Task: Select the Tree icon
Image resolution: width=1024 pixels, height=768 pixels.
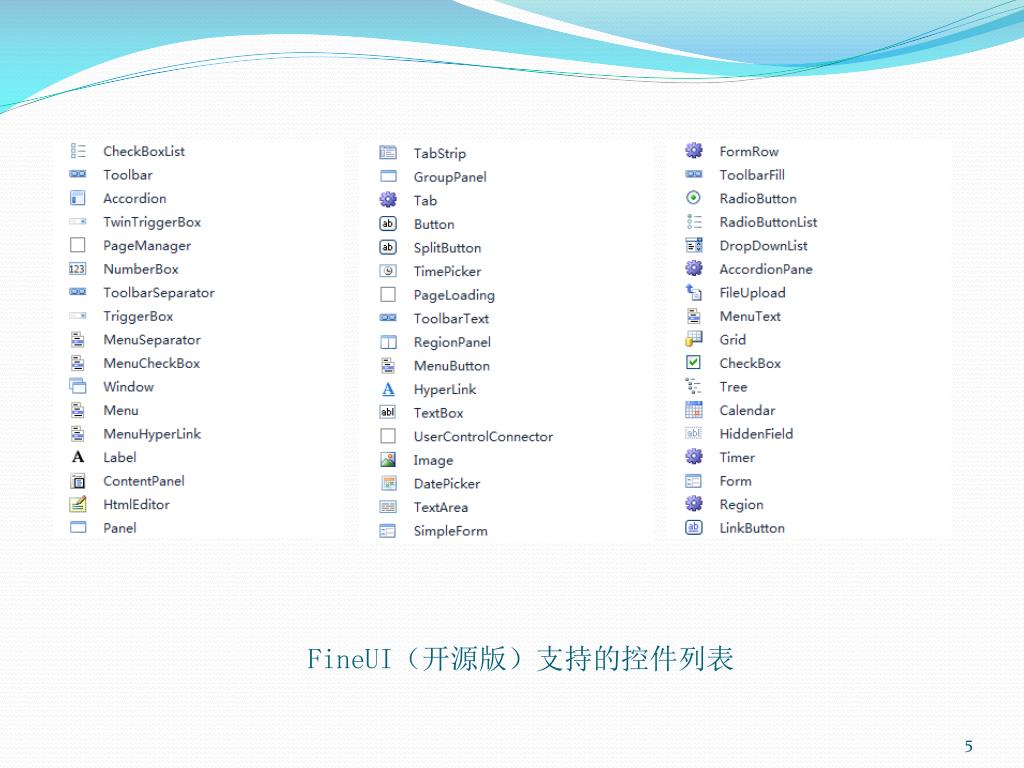Action: click(694, 386)
